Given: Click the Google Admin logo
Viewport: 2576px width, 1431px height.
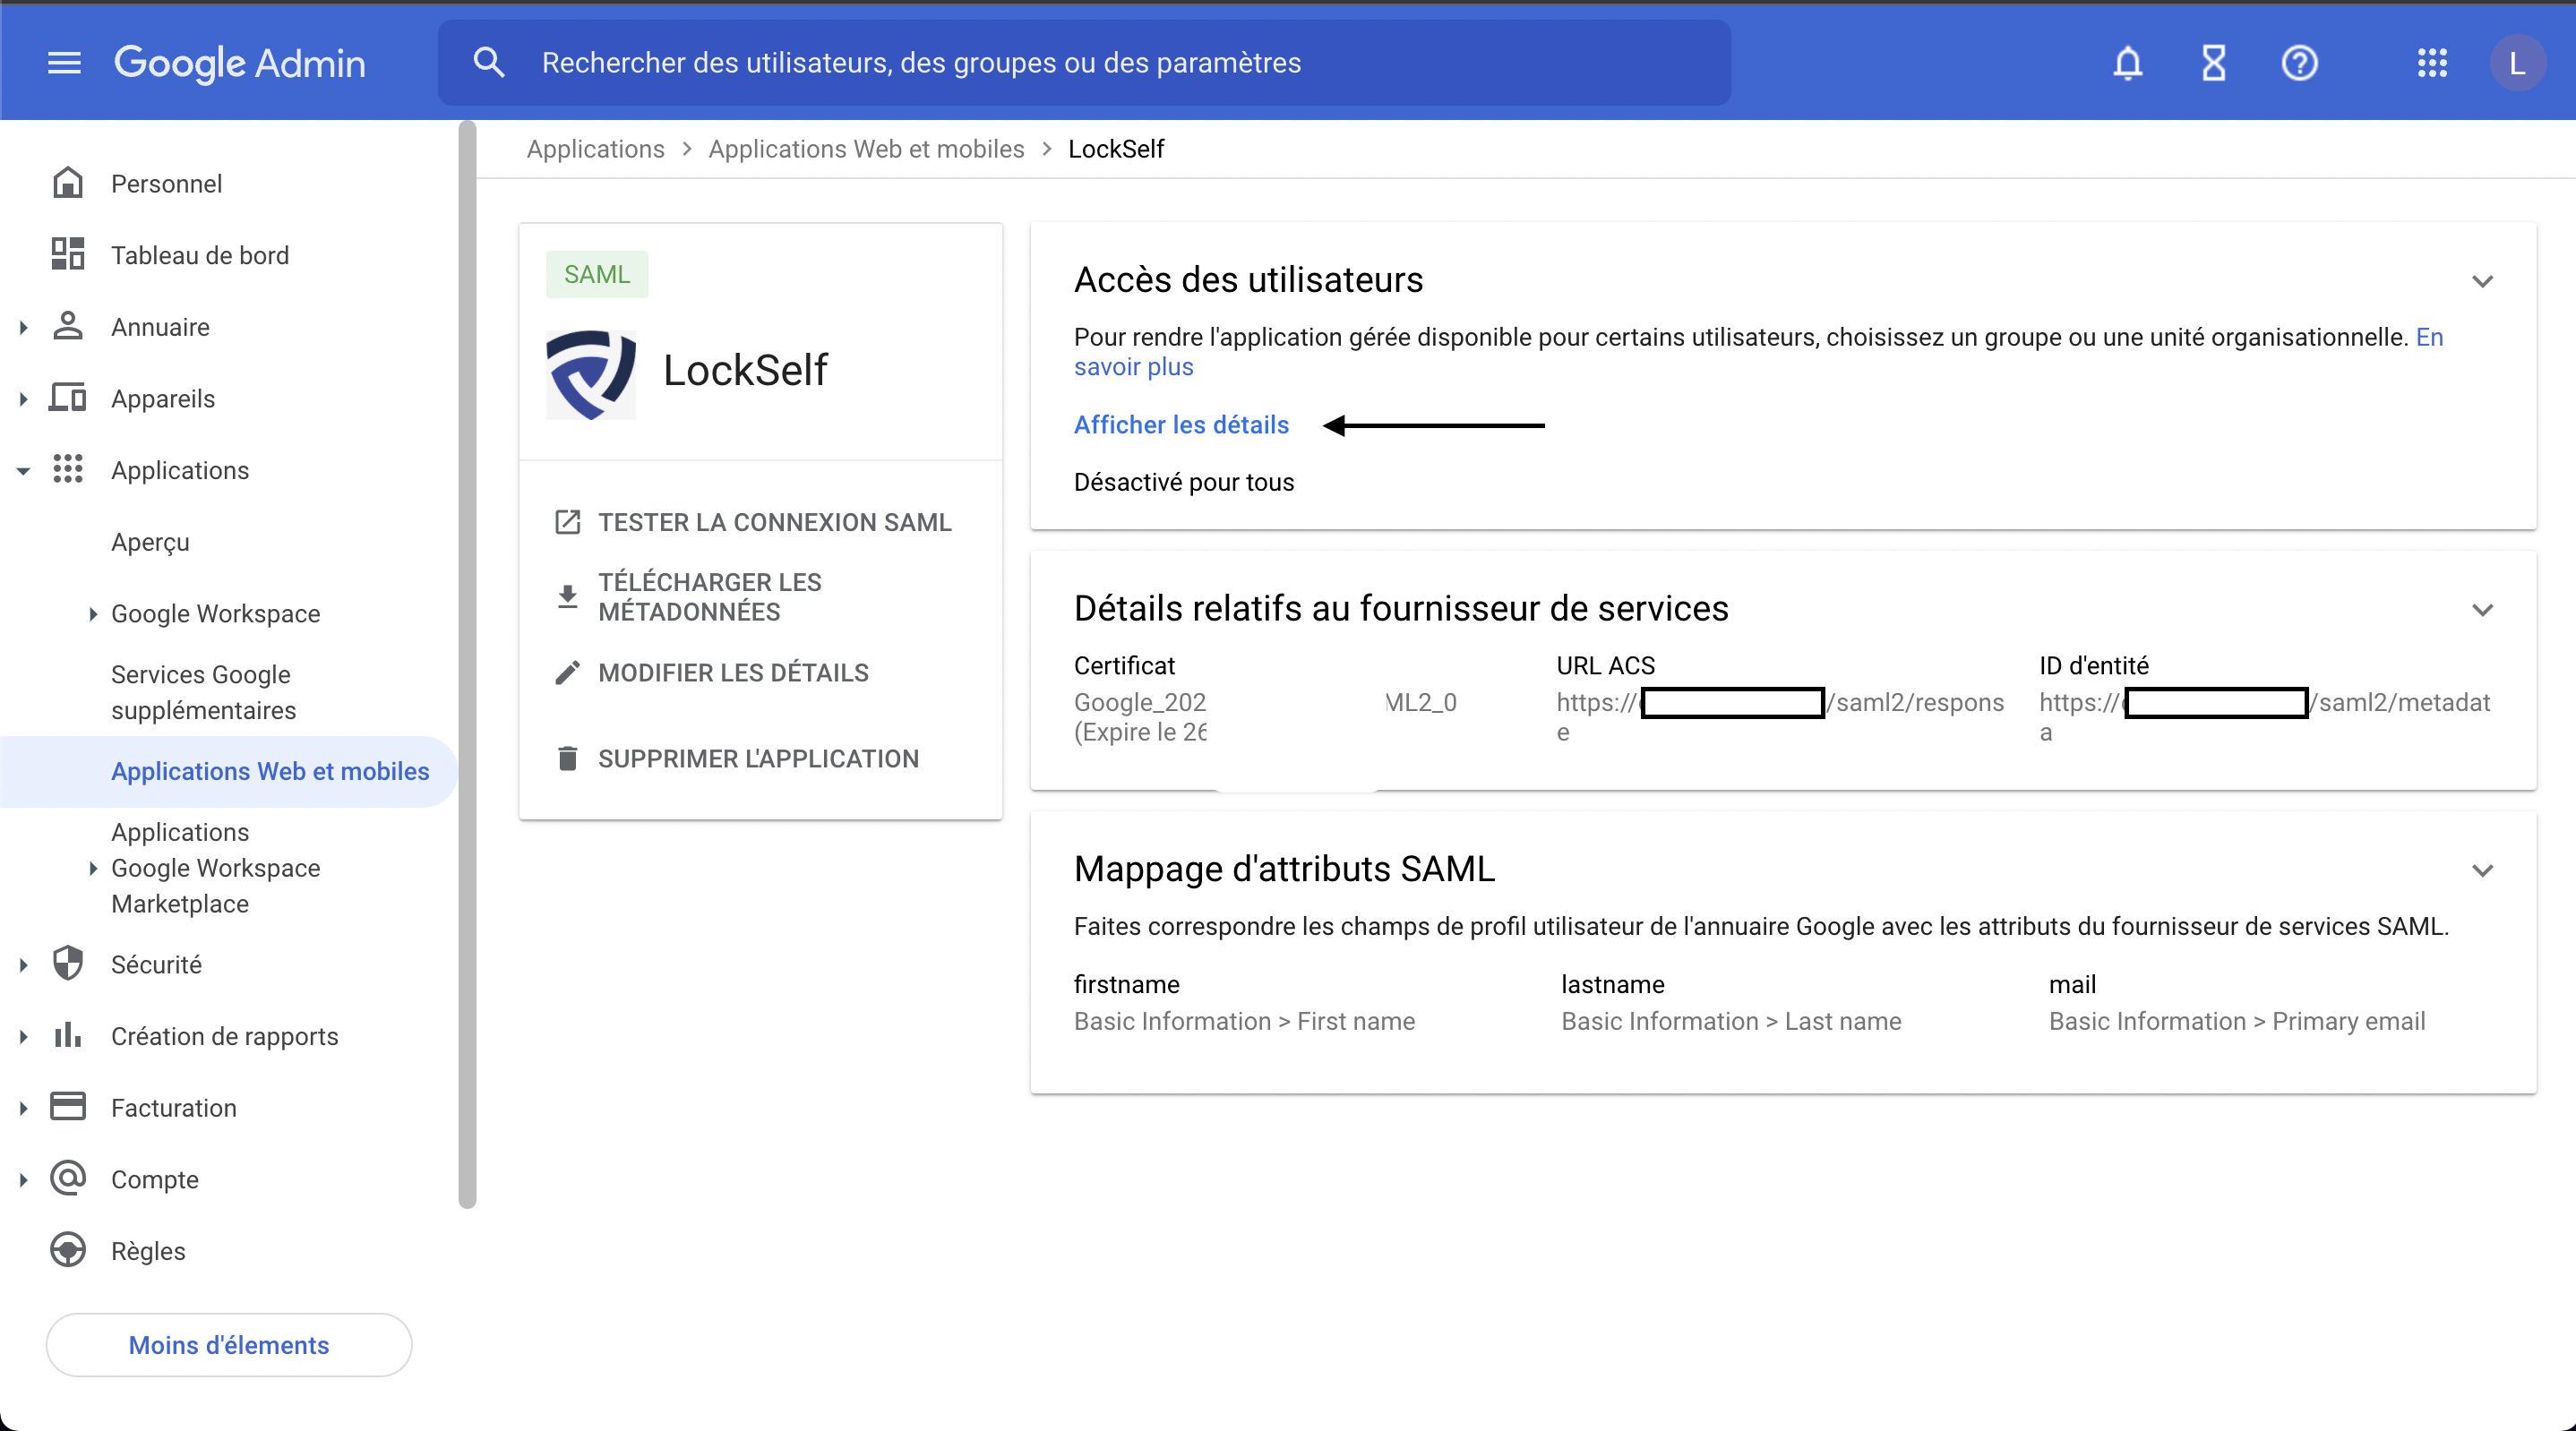Looking at the screenshot, I should tap(240, 63).
